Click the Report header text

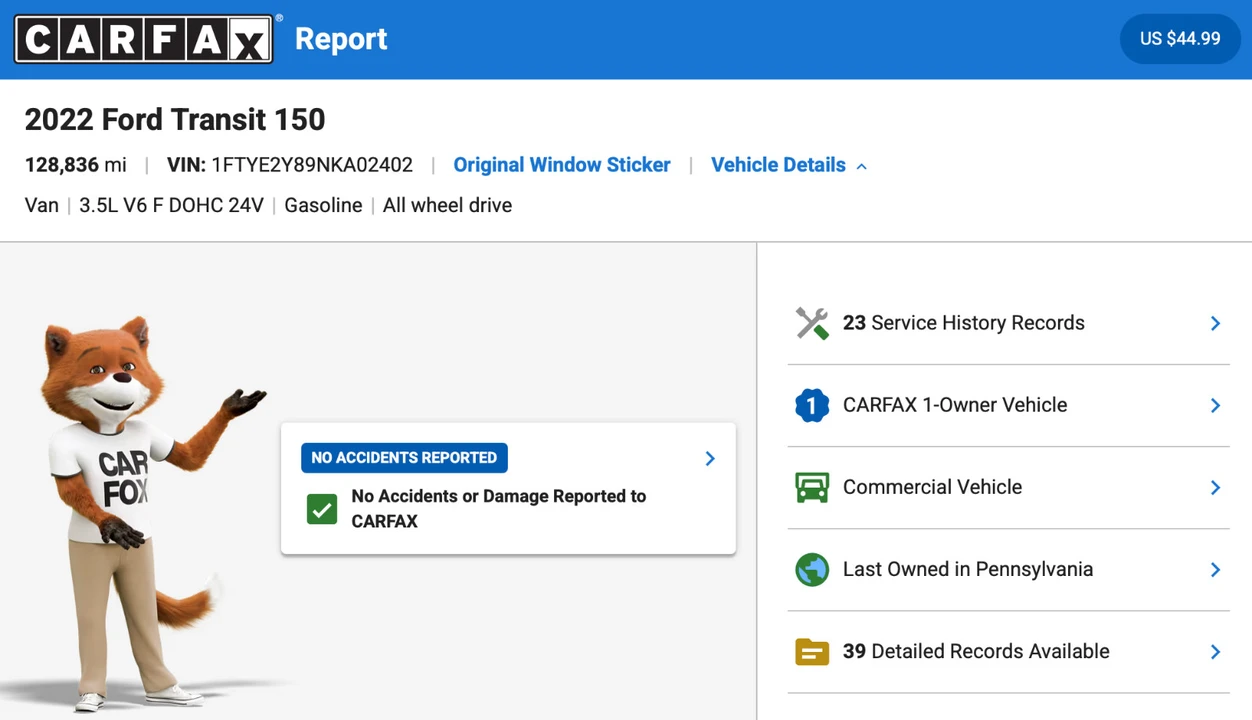click(x=341, y=39)
